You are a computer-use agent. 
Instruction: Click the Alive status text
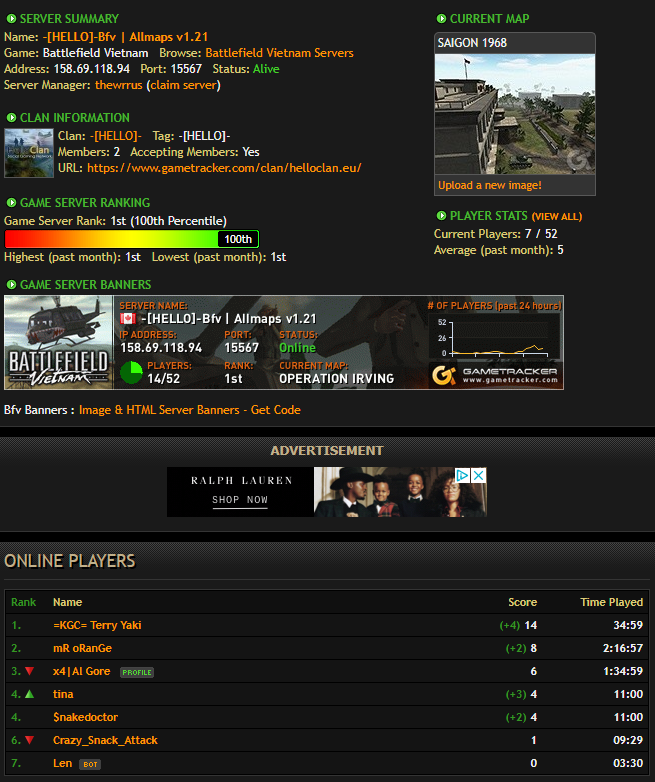point(266,69)
